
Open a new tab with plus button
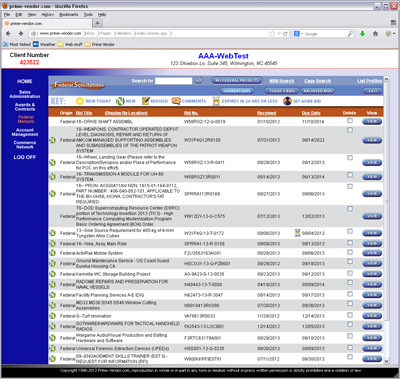pyautogui.click(x=97, y=23)
